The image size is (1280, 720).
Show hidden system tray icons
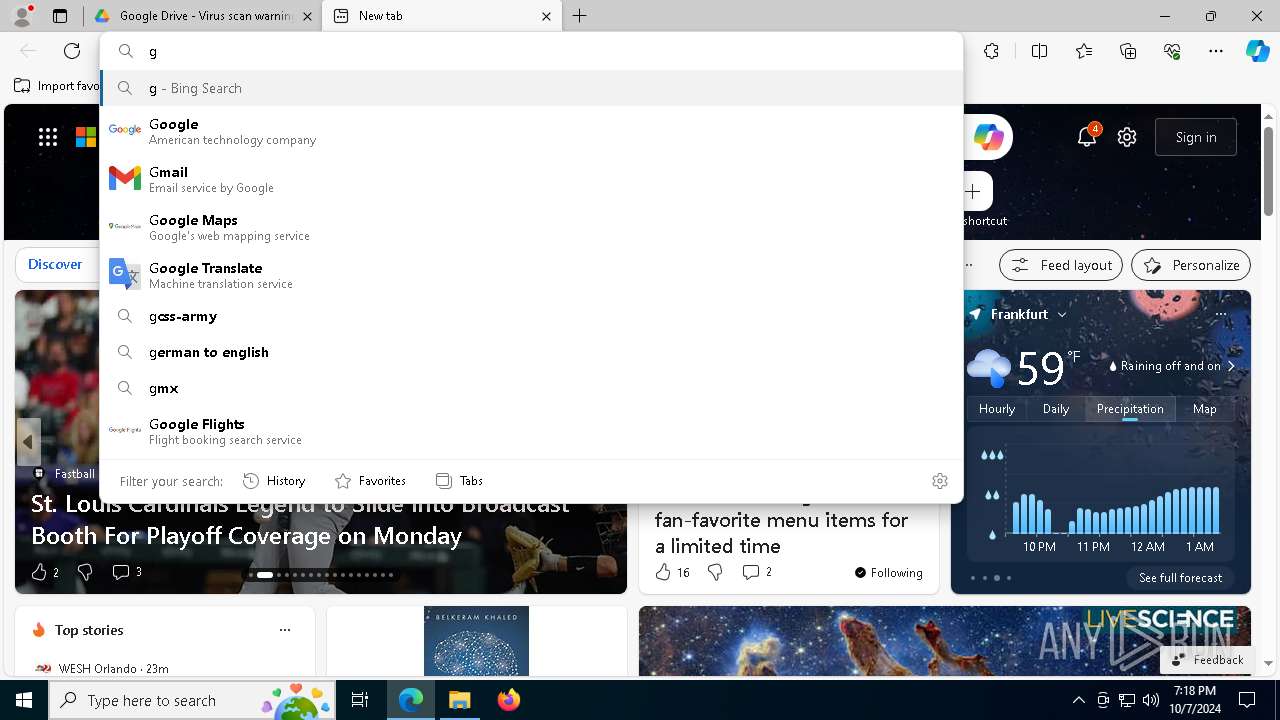tap(1078, 700)
